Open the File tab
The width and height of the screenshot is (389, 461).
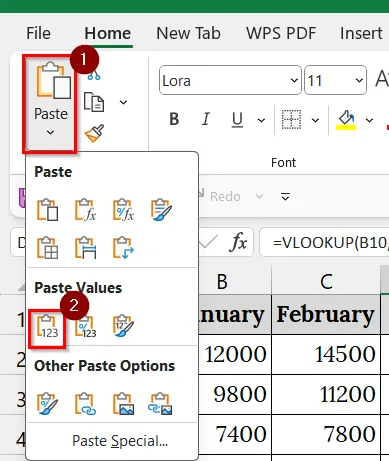point(38,33)
